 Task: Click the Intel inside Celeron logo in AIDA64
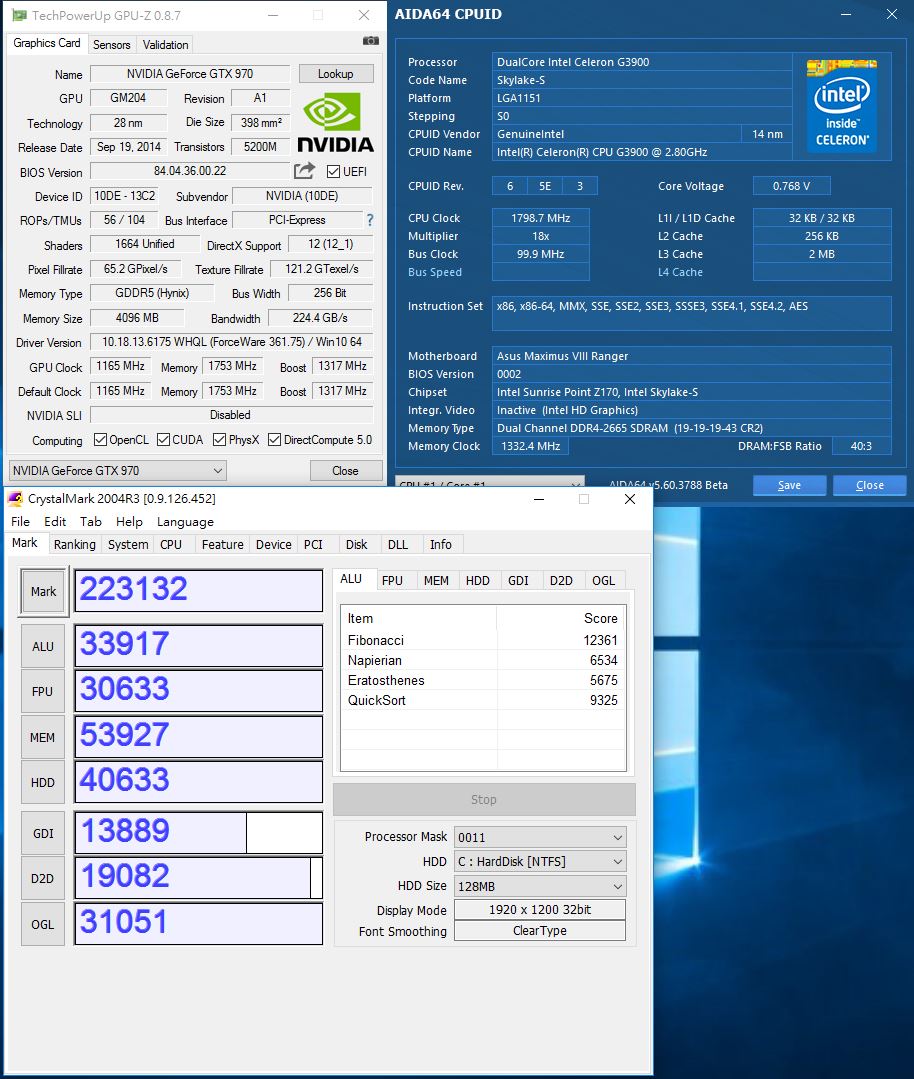[x=841, y=106]
